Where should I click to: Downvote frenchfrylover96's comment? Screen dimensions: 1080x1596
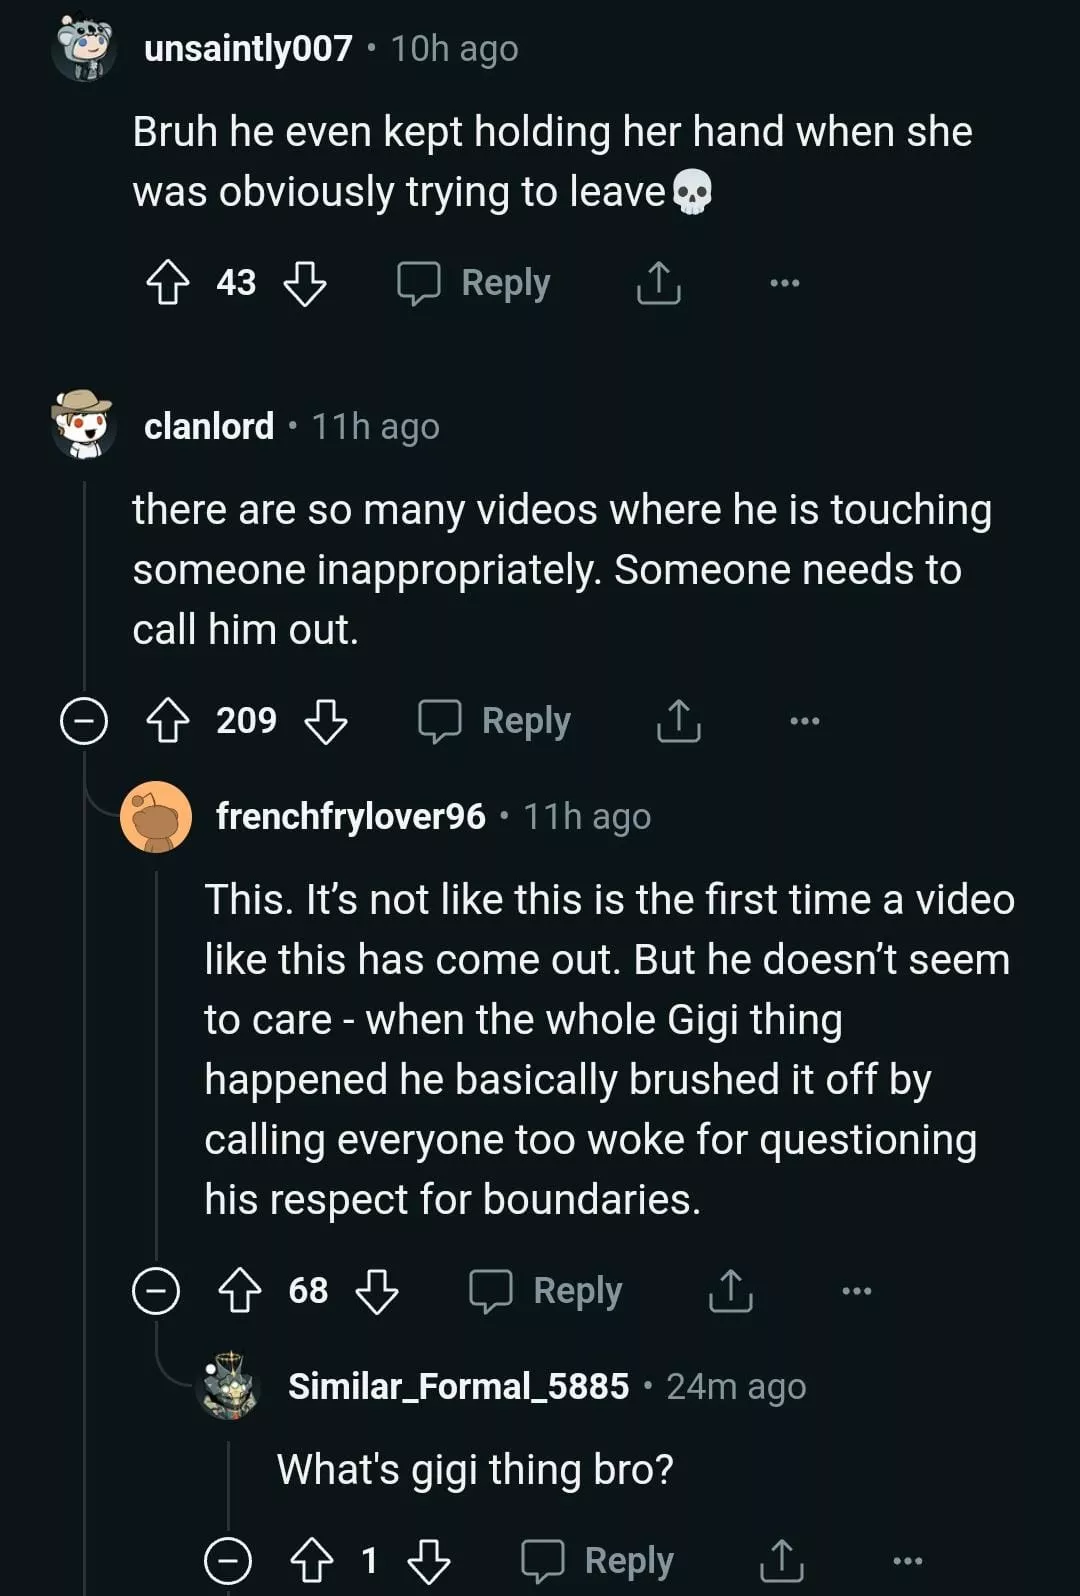pyautogui.click(x=377, y=1291)
